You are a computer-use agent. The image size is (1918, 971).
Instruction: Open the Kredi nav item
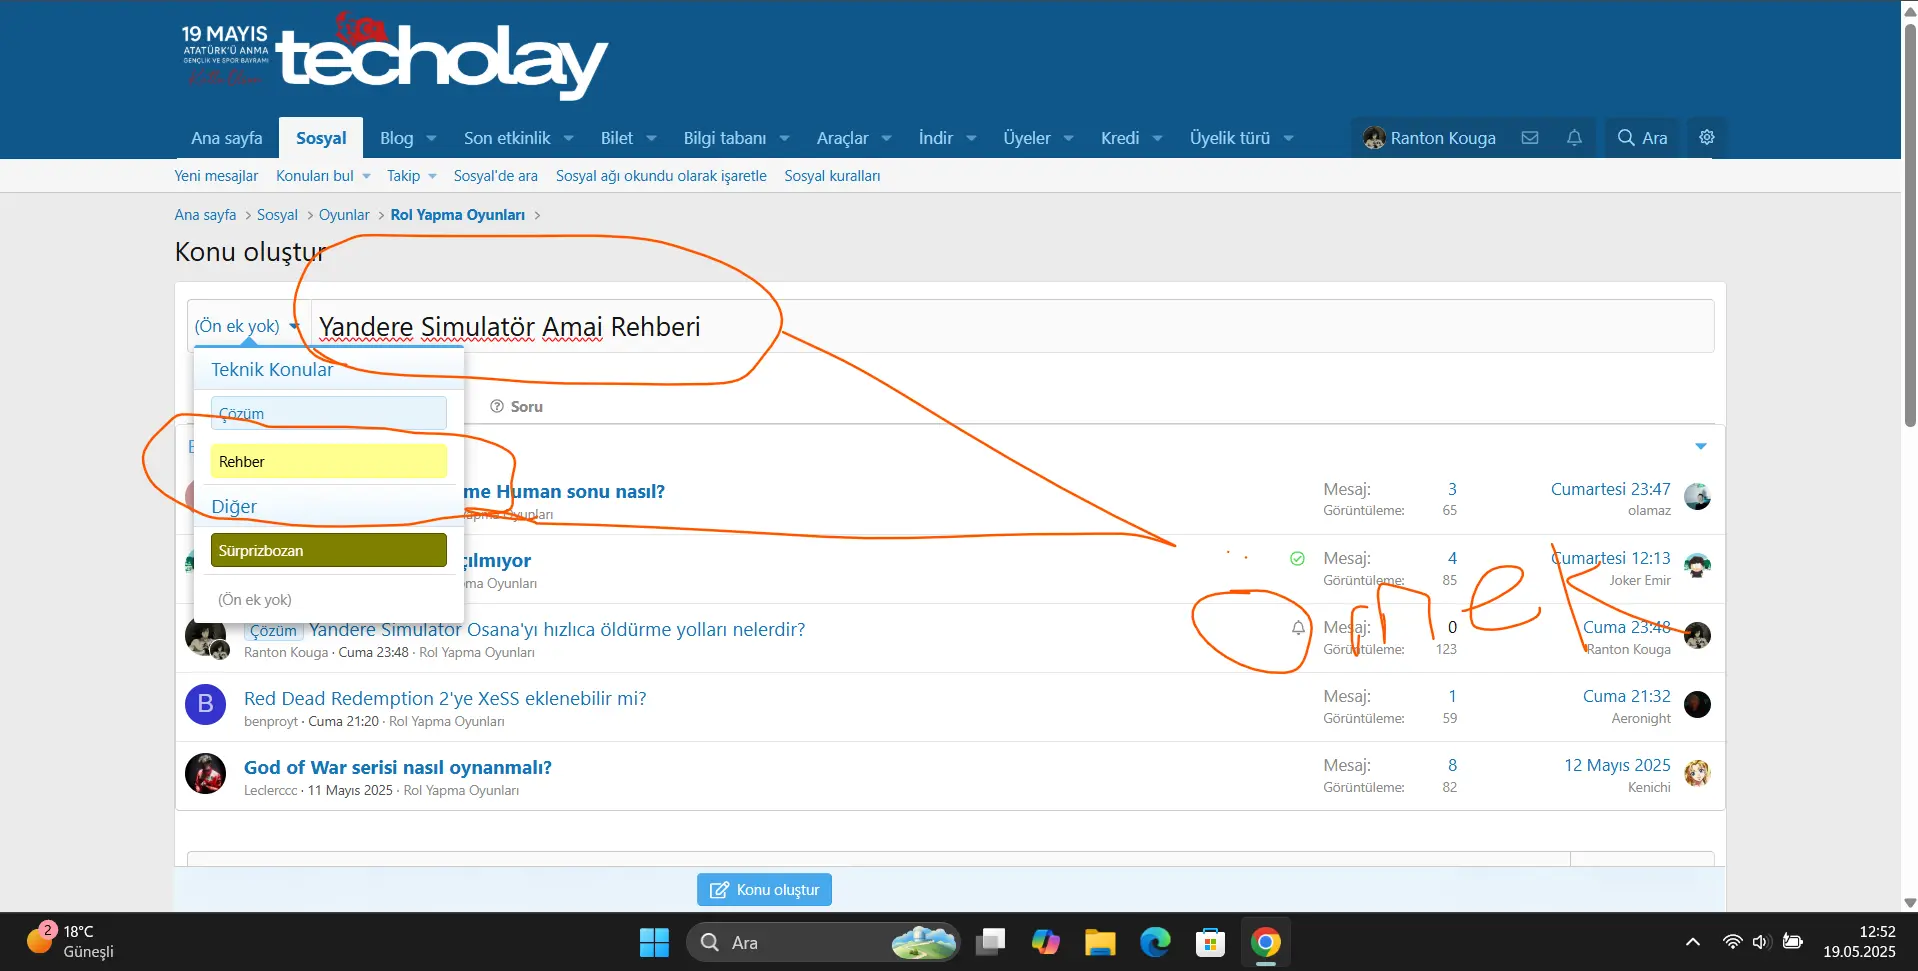[x=1120, y=138]
